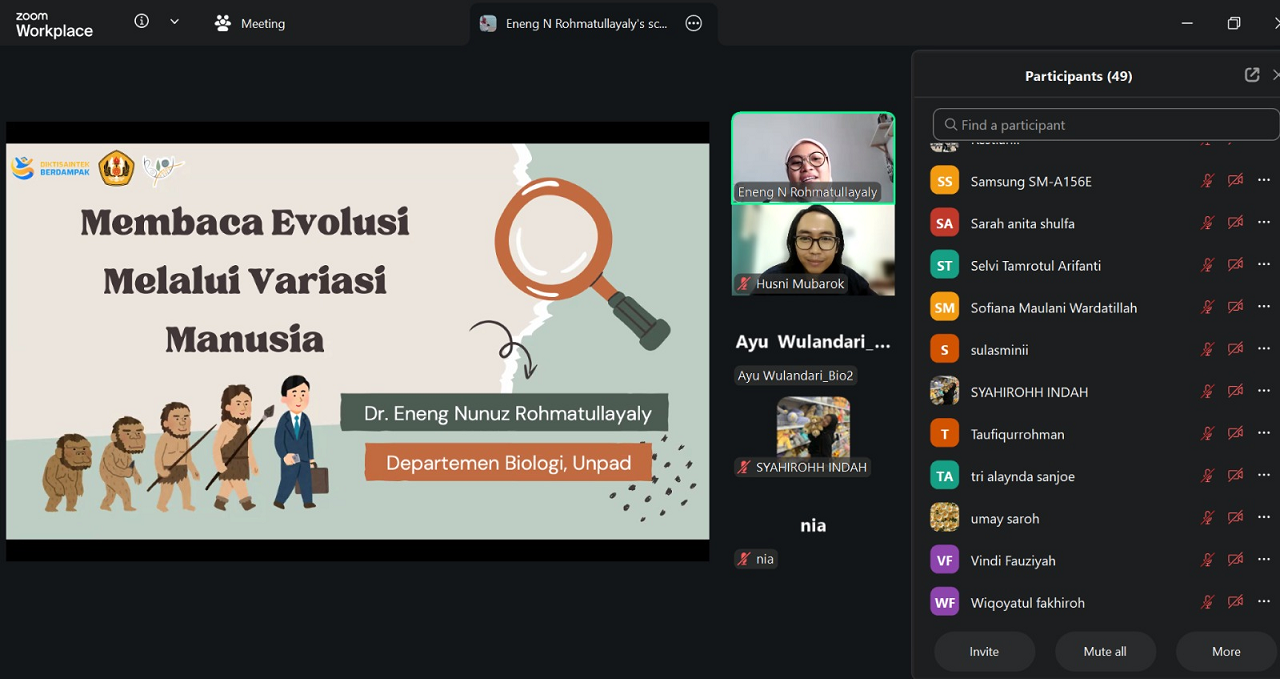Viewport: 1280px width, 679px height.
Task: Click the Find a participant search field
Action: pos(1106,125)
